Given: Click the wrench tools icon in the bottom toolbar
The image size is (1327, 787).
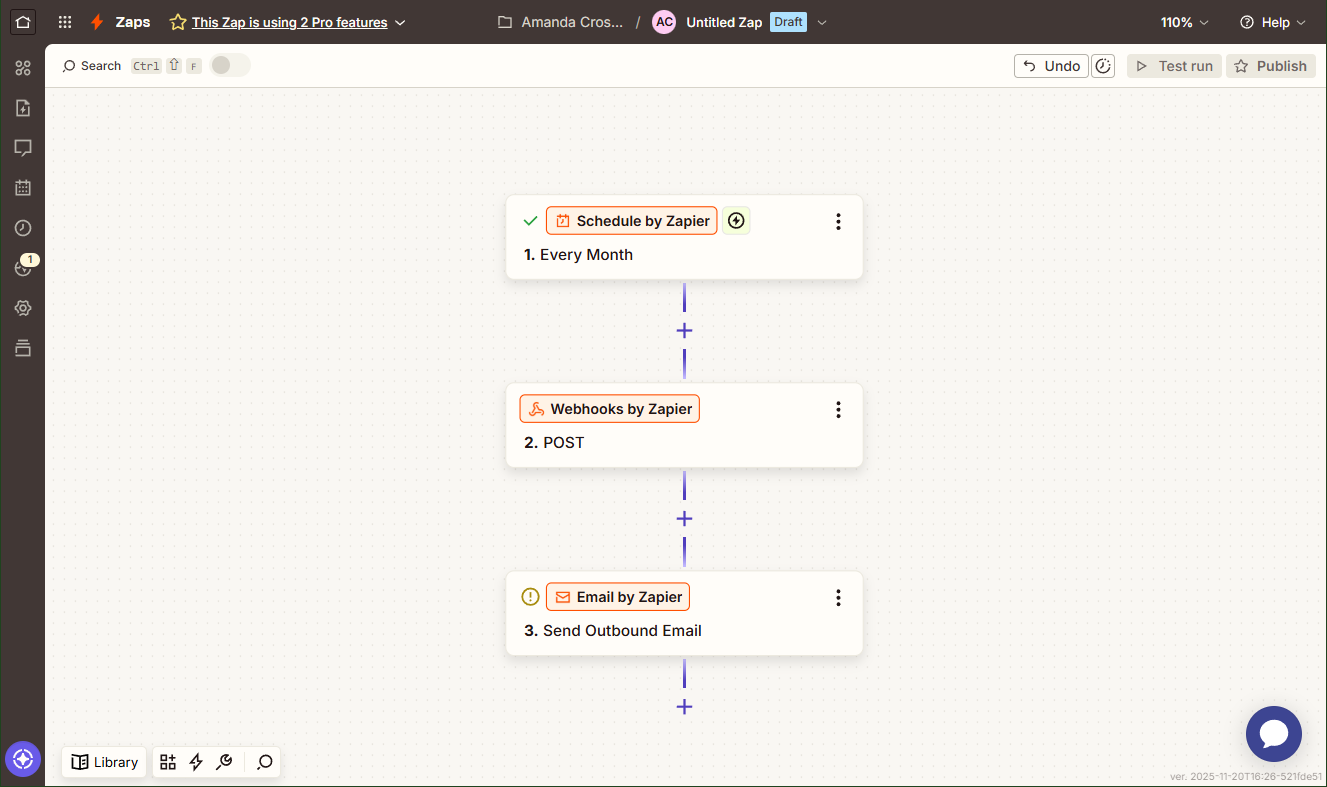Looking at the screenshot, I should click(x=224, y=762).
